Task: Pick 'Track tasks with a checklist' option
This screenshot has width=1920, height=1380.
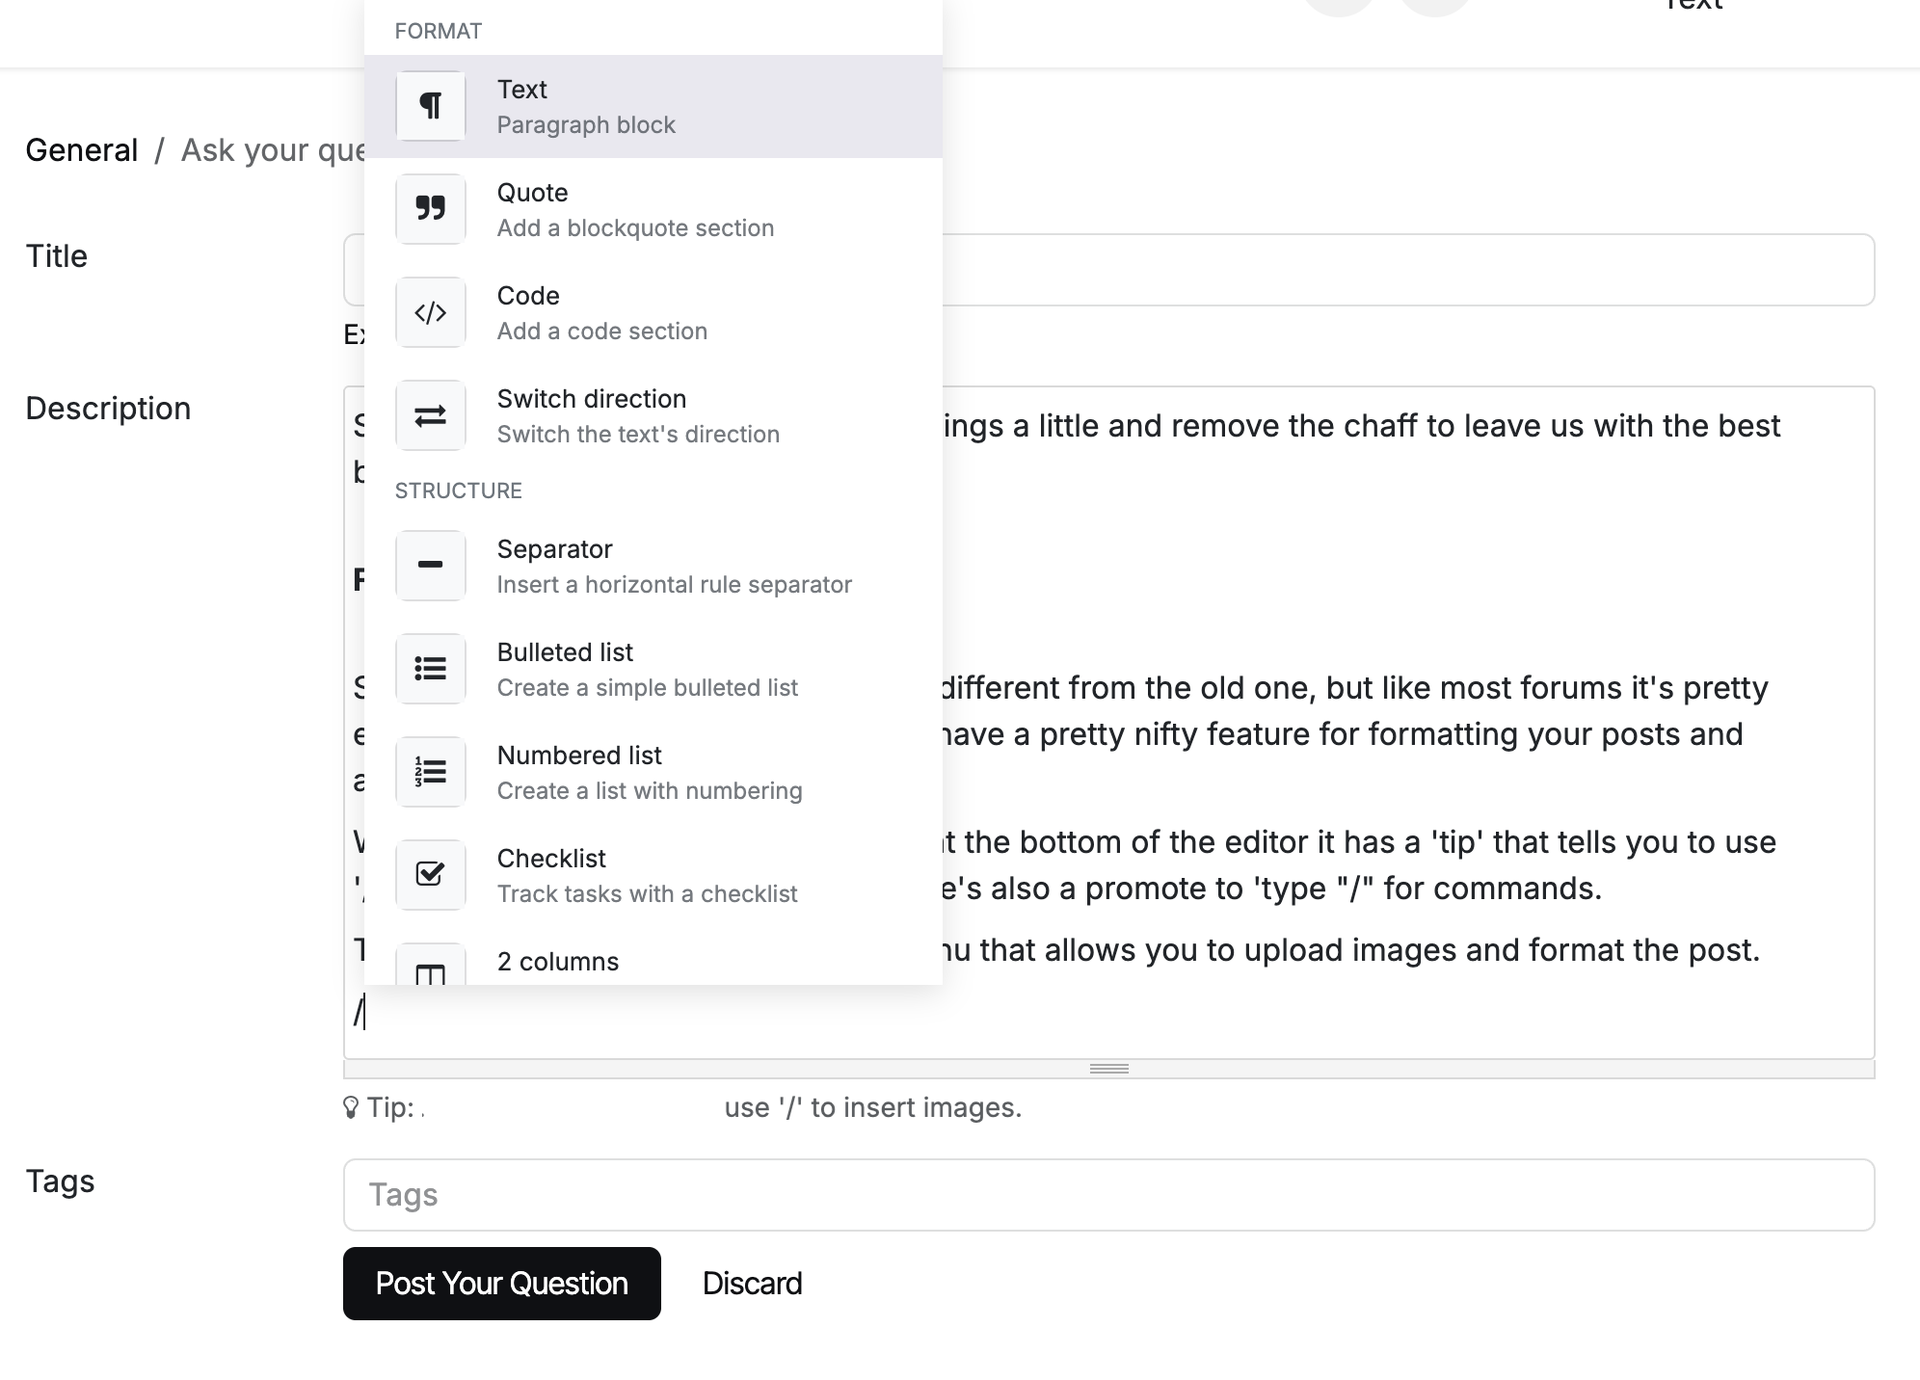Action: [x=647, y=894]
